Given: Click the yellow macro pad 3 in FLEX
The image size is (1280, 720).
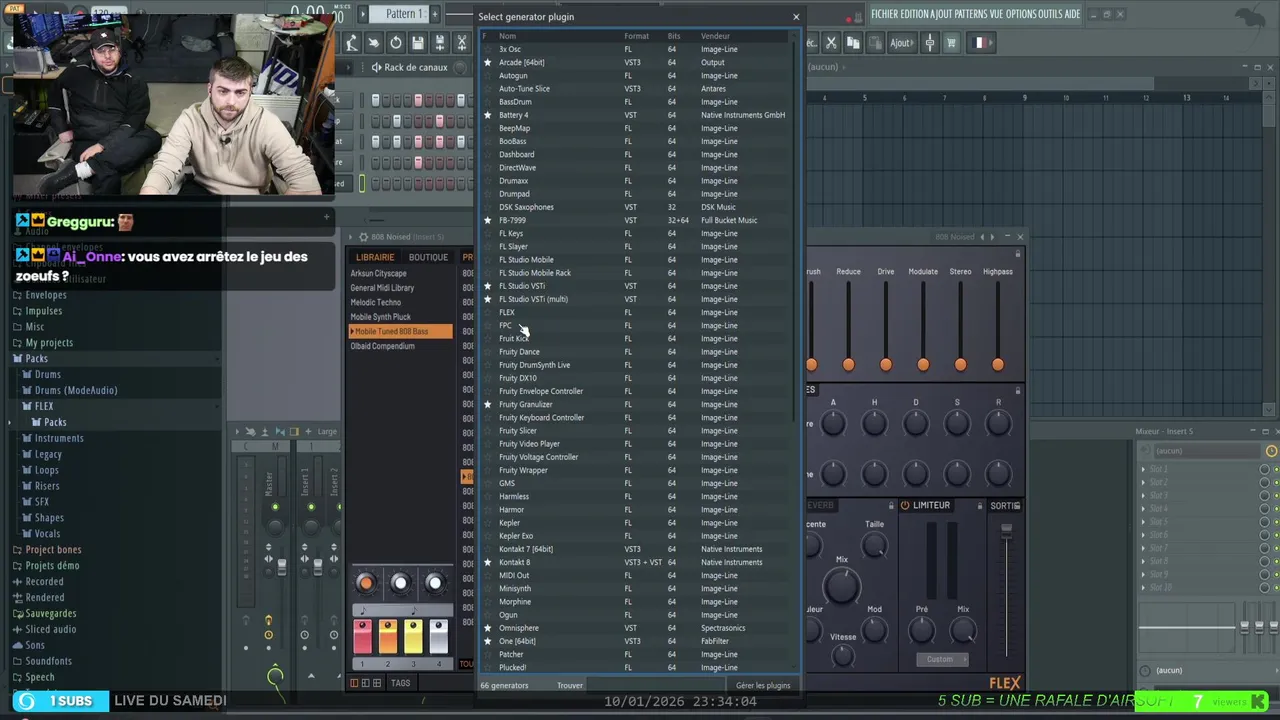Looking at the screenshot, I should click(x=412, y=637).
